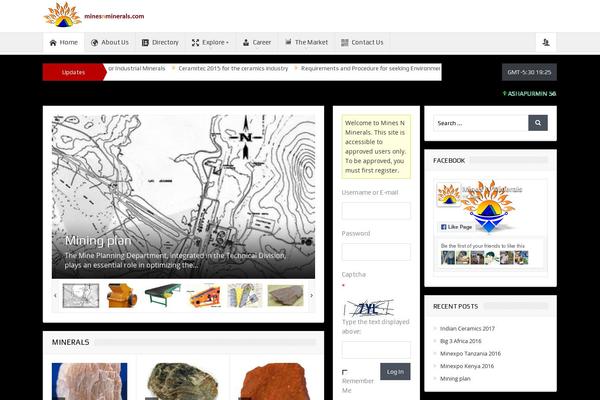Screen dimensions: 600x400
Task: Open the user account icon in navbar
Action: (546, 42)
